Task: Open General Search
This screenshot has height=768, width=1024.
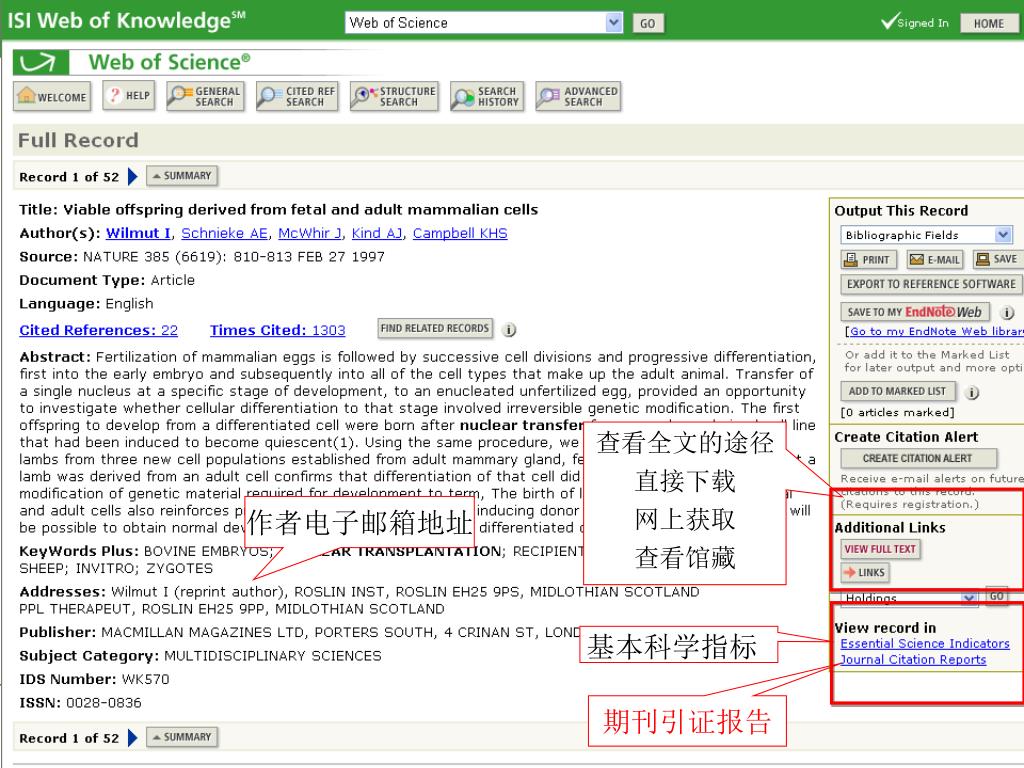Action: tap(205, 96)
